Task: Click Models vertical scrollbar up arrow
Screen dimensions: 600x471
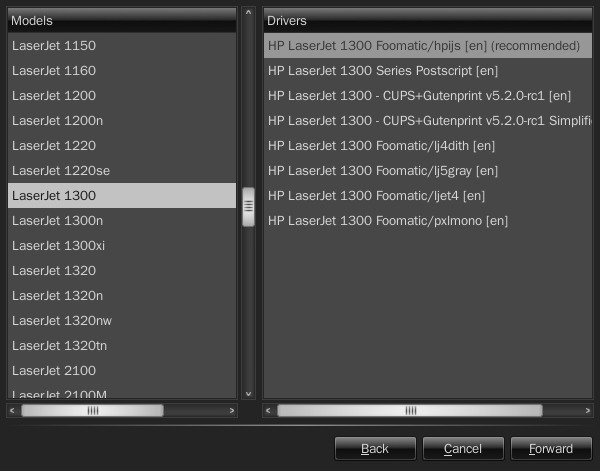Action: coord(248,13)
